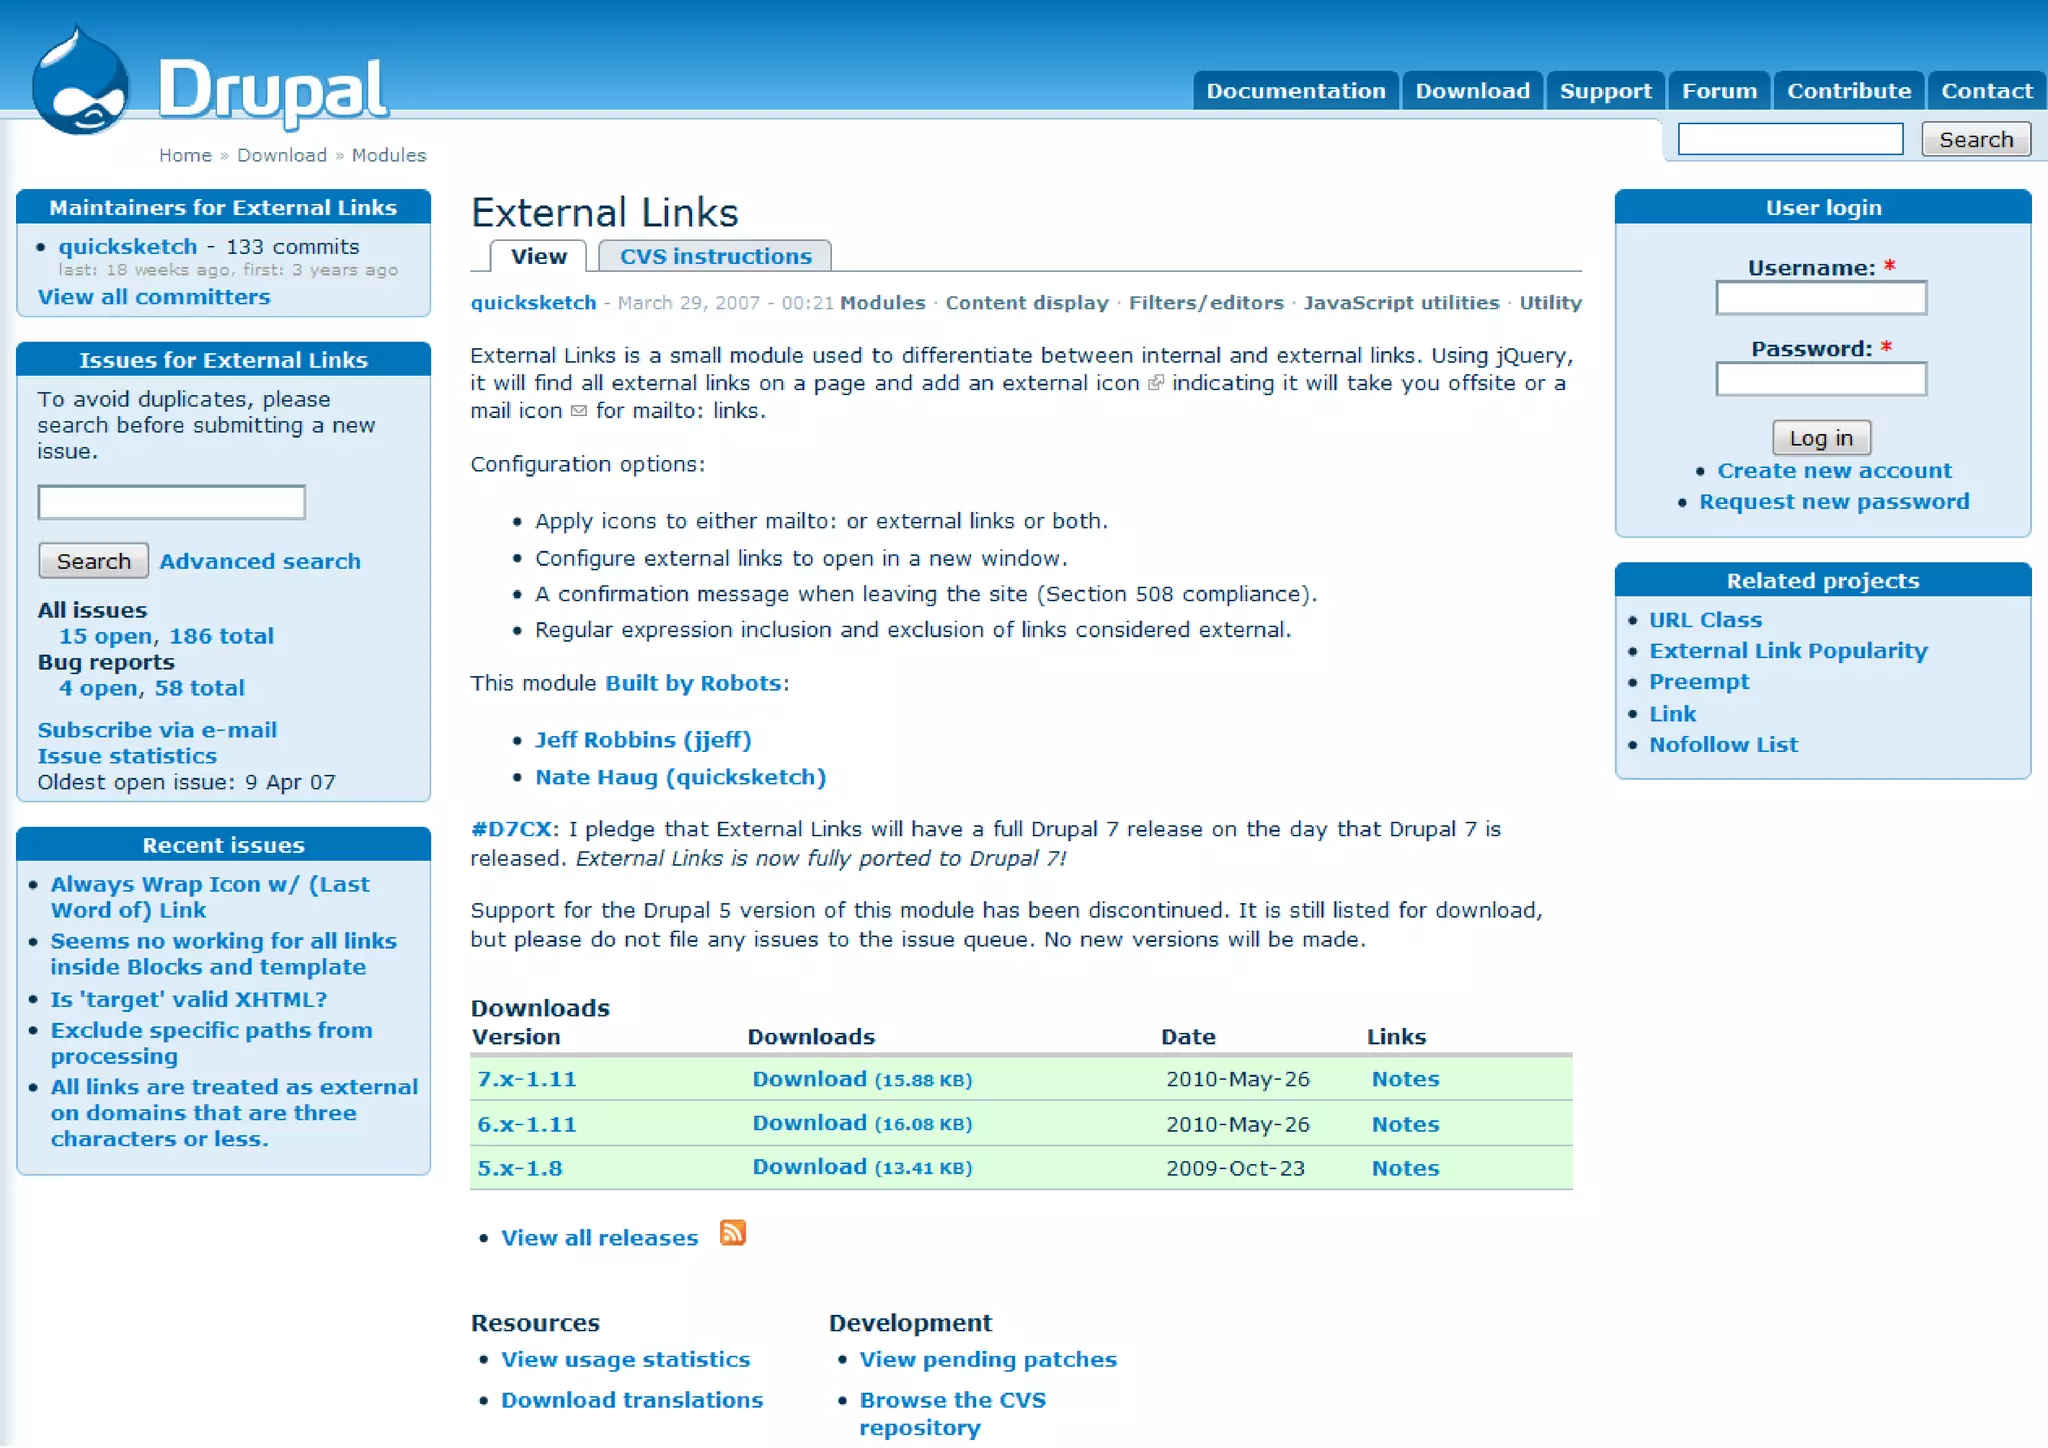Click the Drupal drop logo

point(80,82)
